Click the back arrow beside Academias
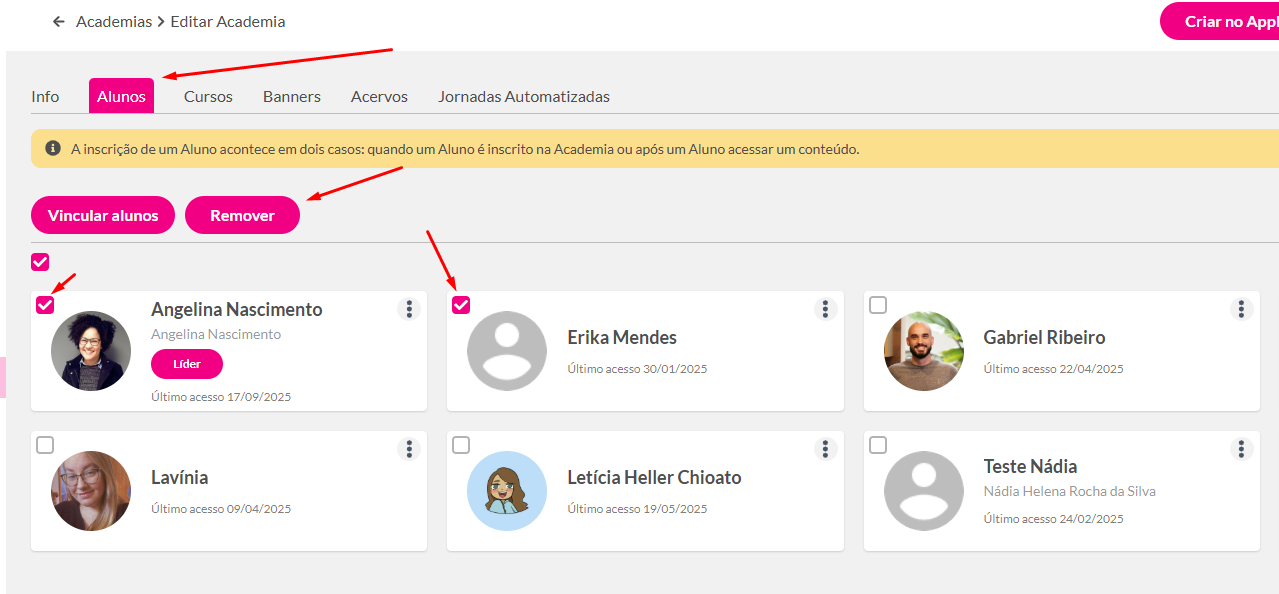Screen dimensions: 1279x594 tap(59, 21)
